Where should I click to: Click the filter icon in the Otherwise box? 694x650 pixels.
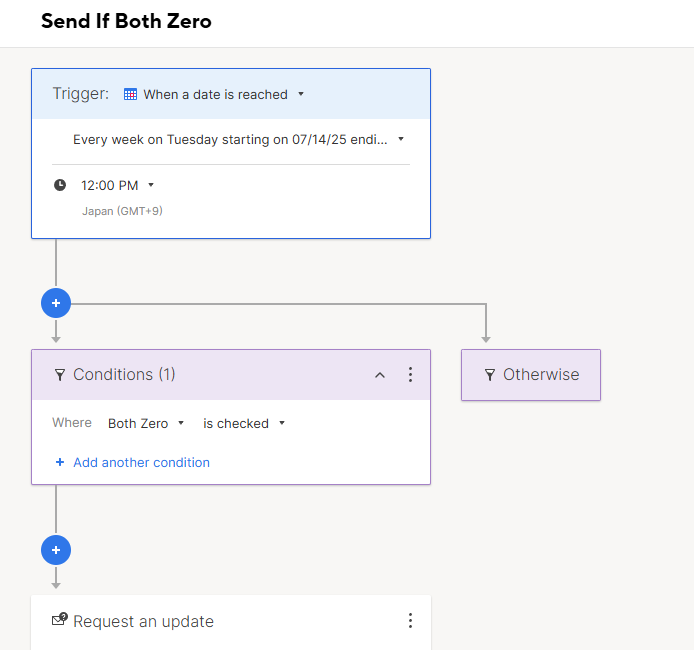pyautogui.click(x=490, y=375)
